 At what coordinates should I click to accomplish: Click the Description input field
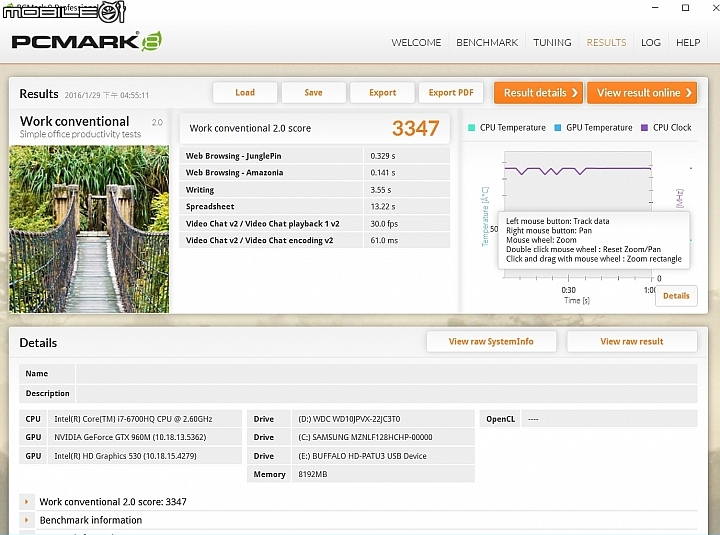tap(387, 394)
